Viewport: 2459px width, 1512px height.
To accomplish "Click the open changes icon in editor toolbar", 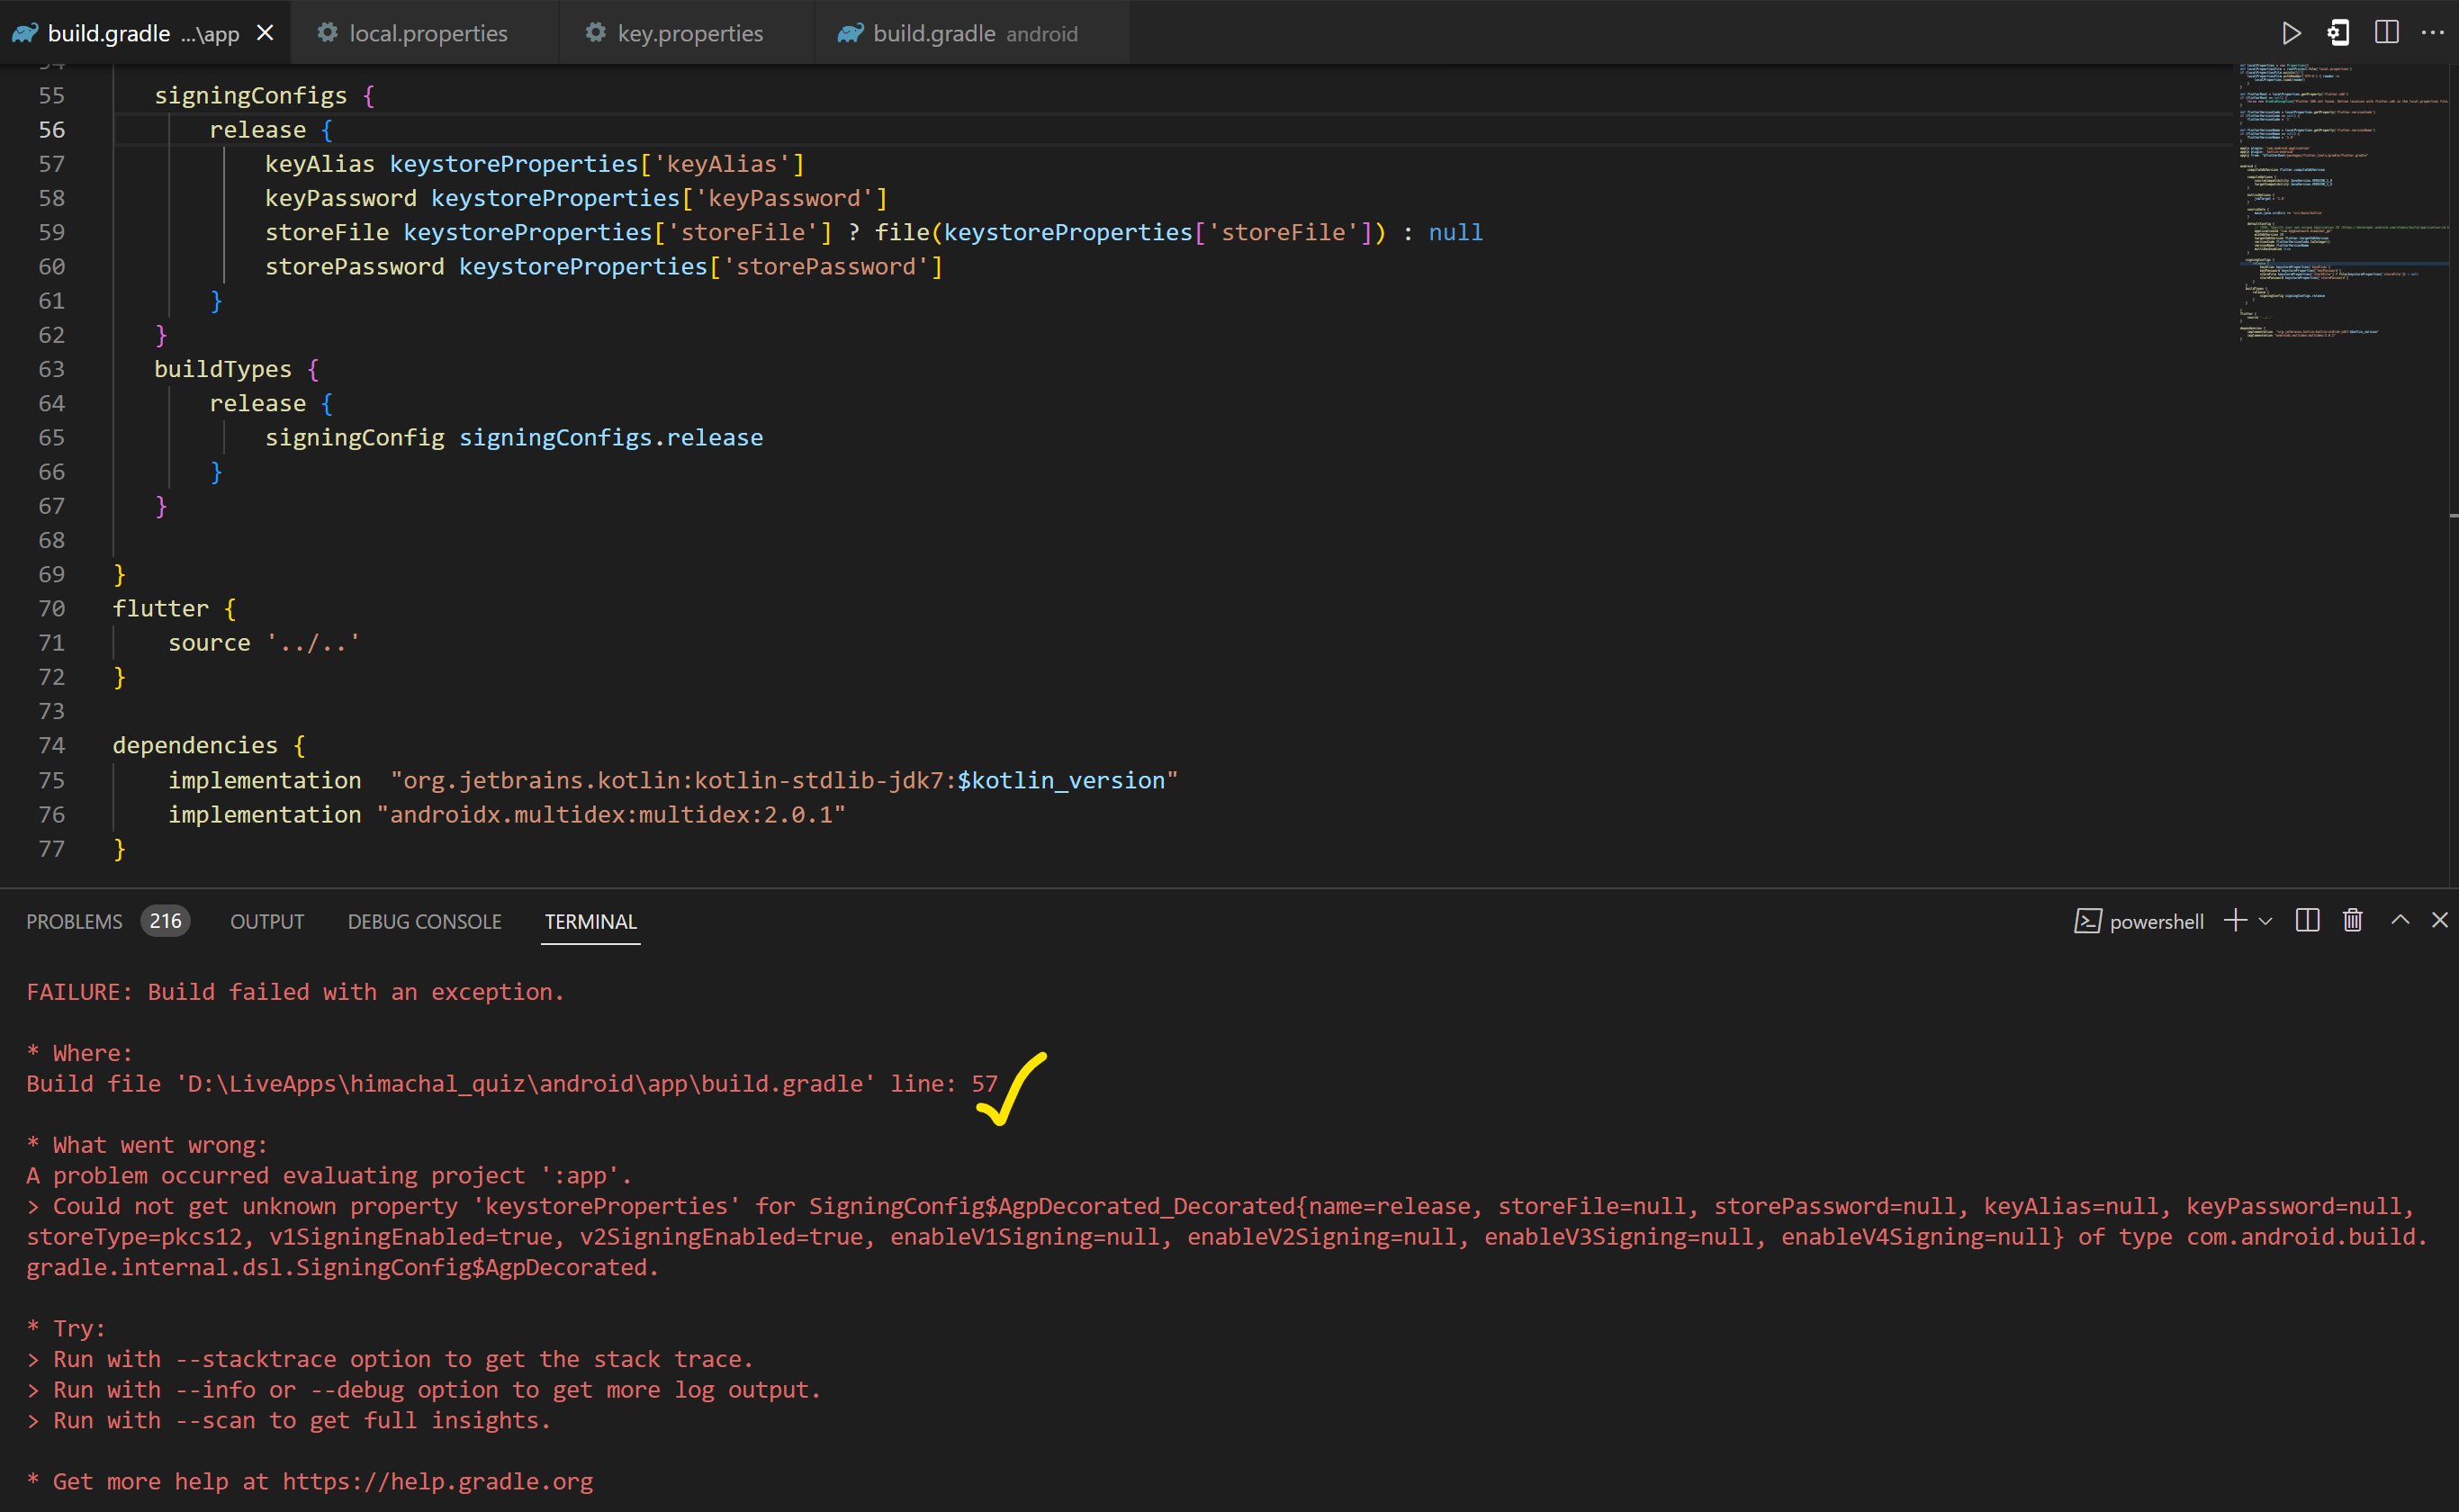I will point(2338,33).
